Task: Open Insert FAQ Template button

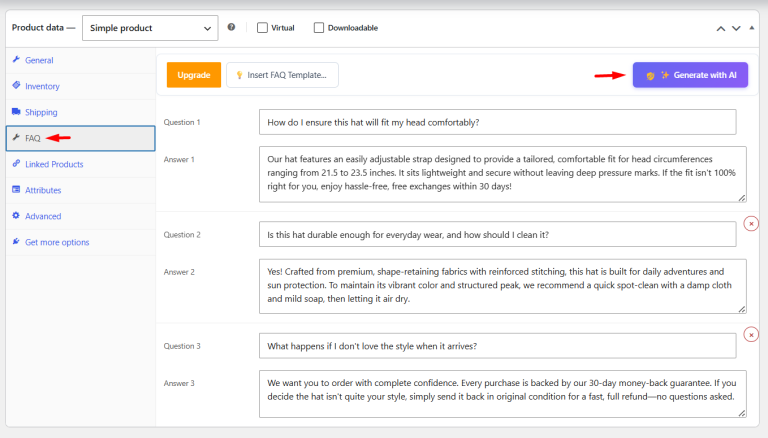Action: tap(282, 75)
